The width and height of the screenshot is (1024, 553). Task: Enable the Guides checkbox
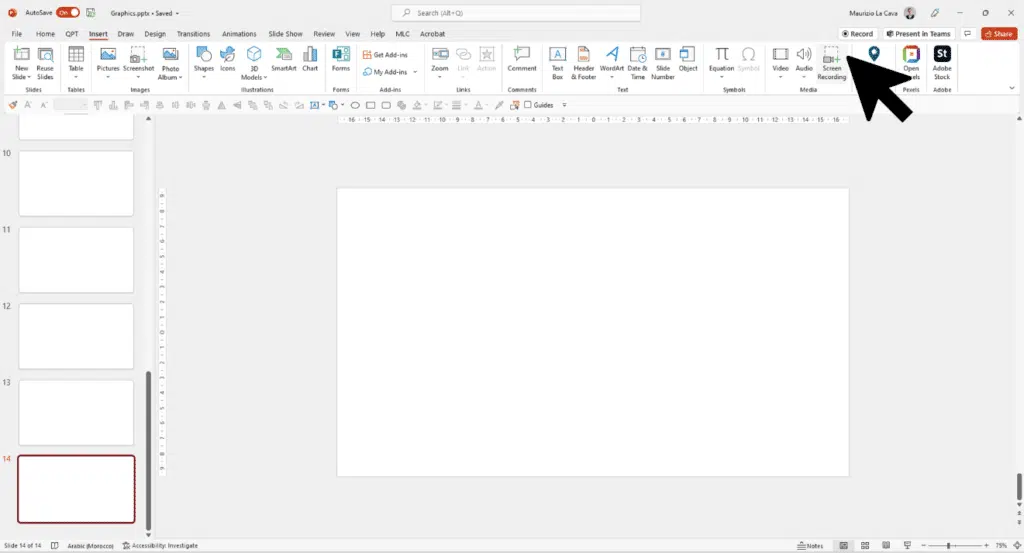coord(528,105)
